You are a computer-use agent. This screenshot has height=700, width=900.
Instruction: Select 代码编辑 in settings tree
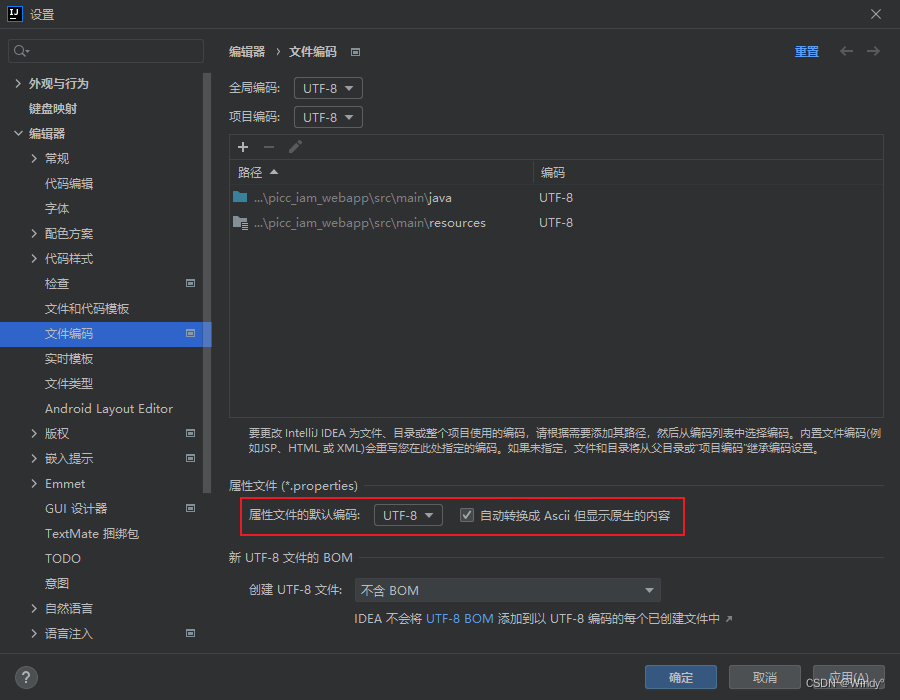[x=69, y=184]
